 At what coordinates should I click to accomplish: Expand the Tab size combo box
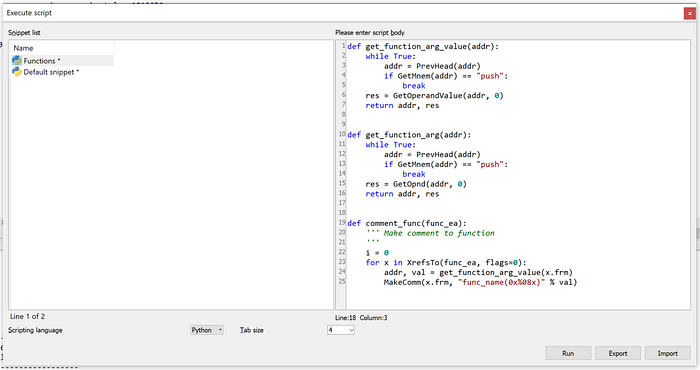pos(341,330)
